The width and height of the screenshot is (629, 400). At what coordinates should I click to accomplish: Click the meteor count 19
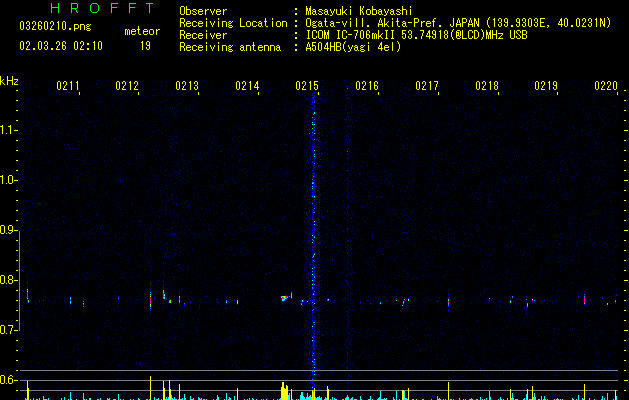tap(145, 46)
